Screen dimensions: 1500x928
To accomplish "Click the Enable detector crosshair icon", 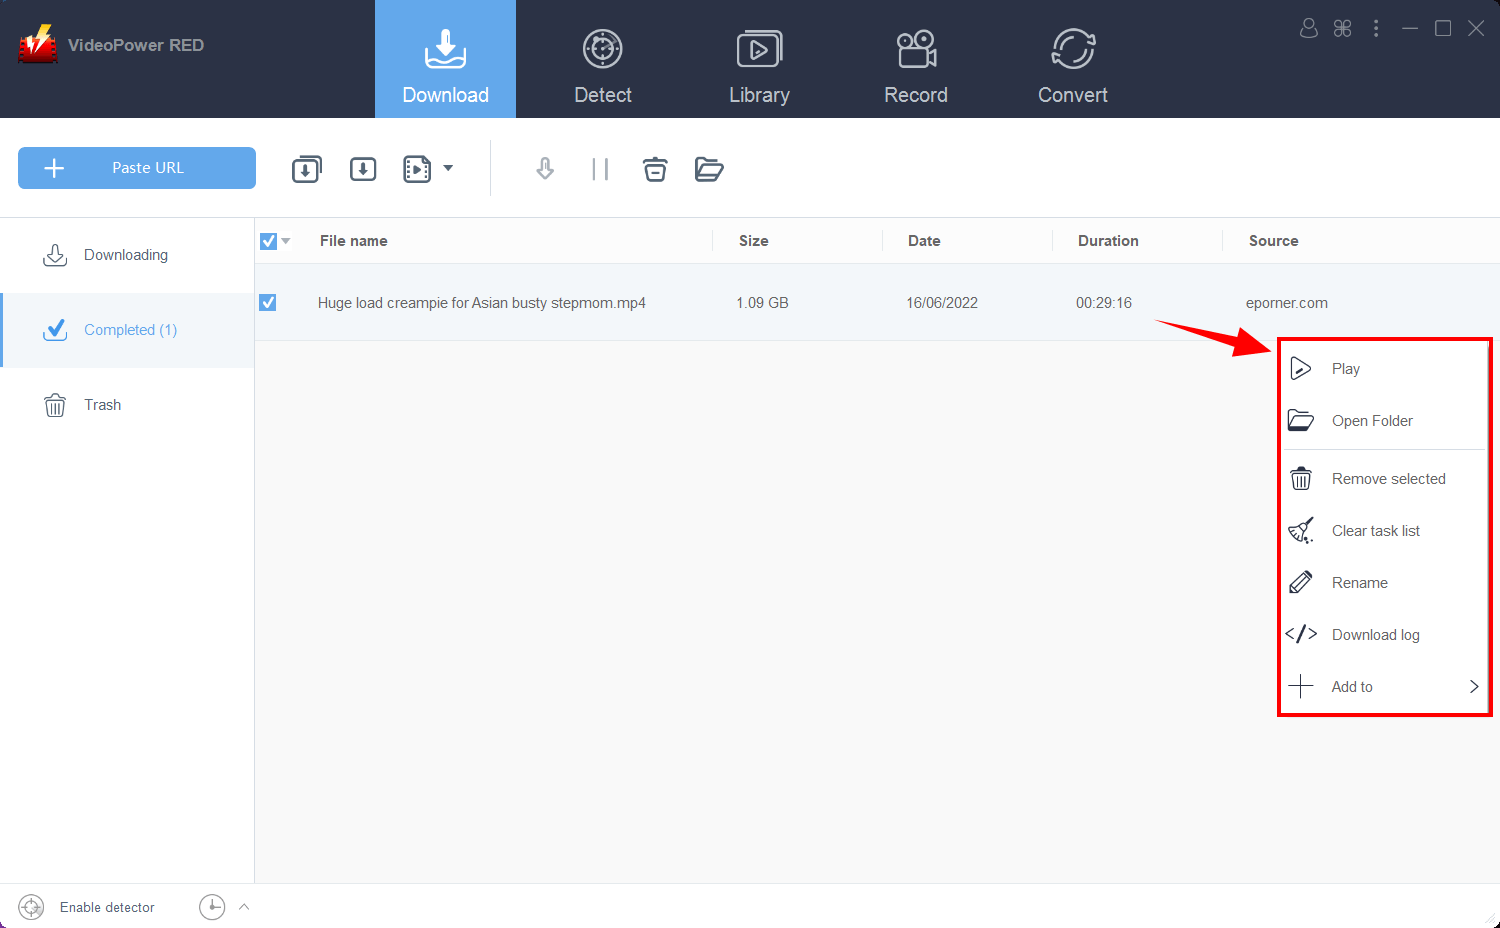I will coord(31,907).
